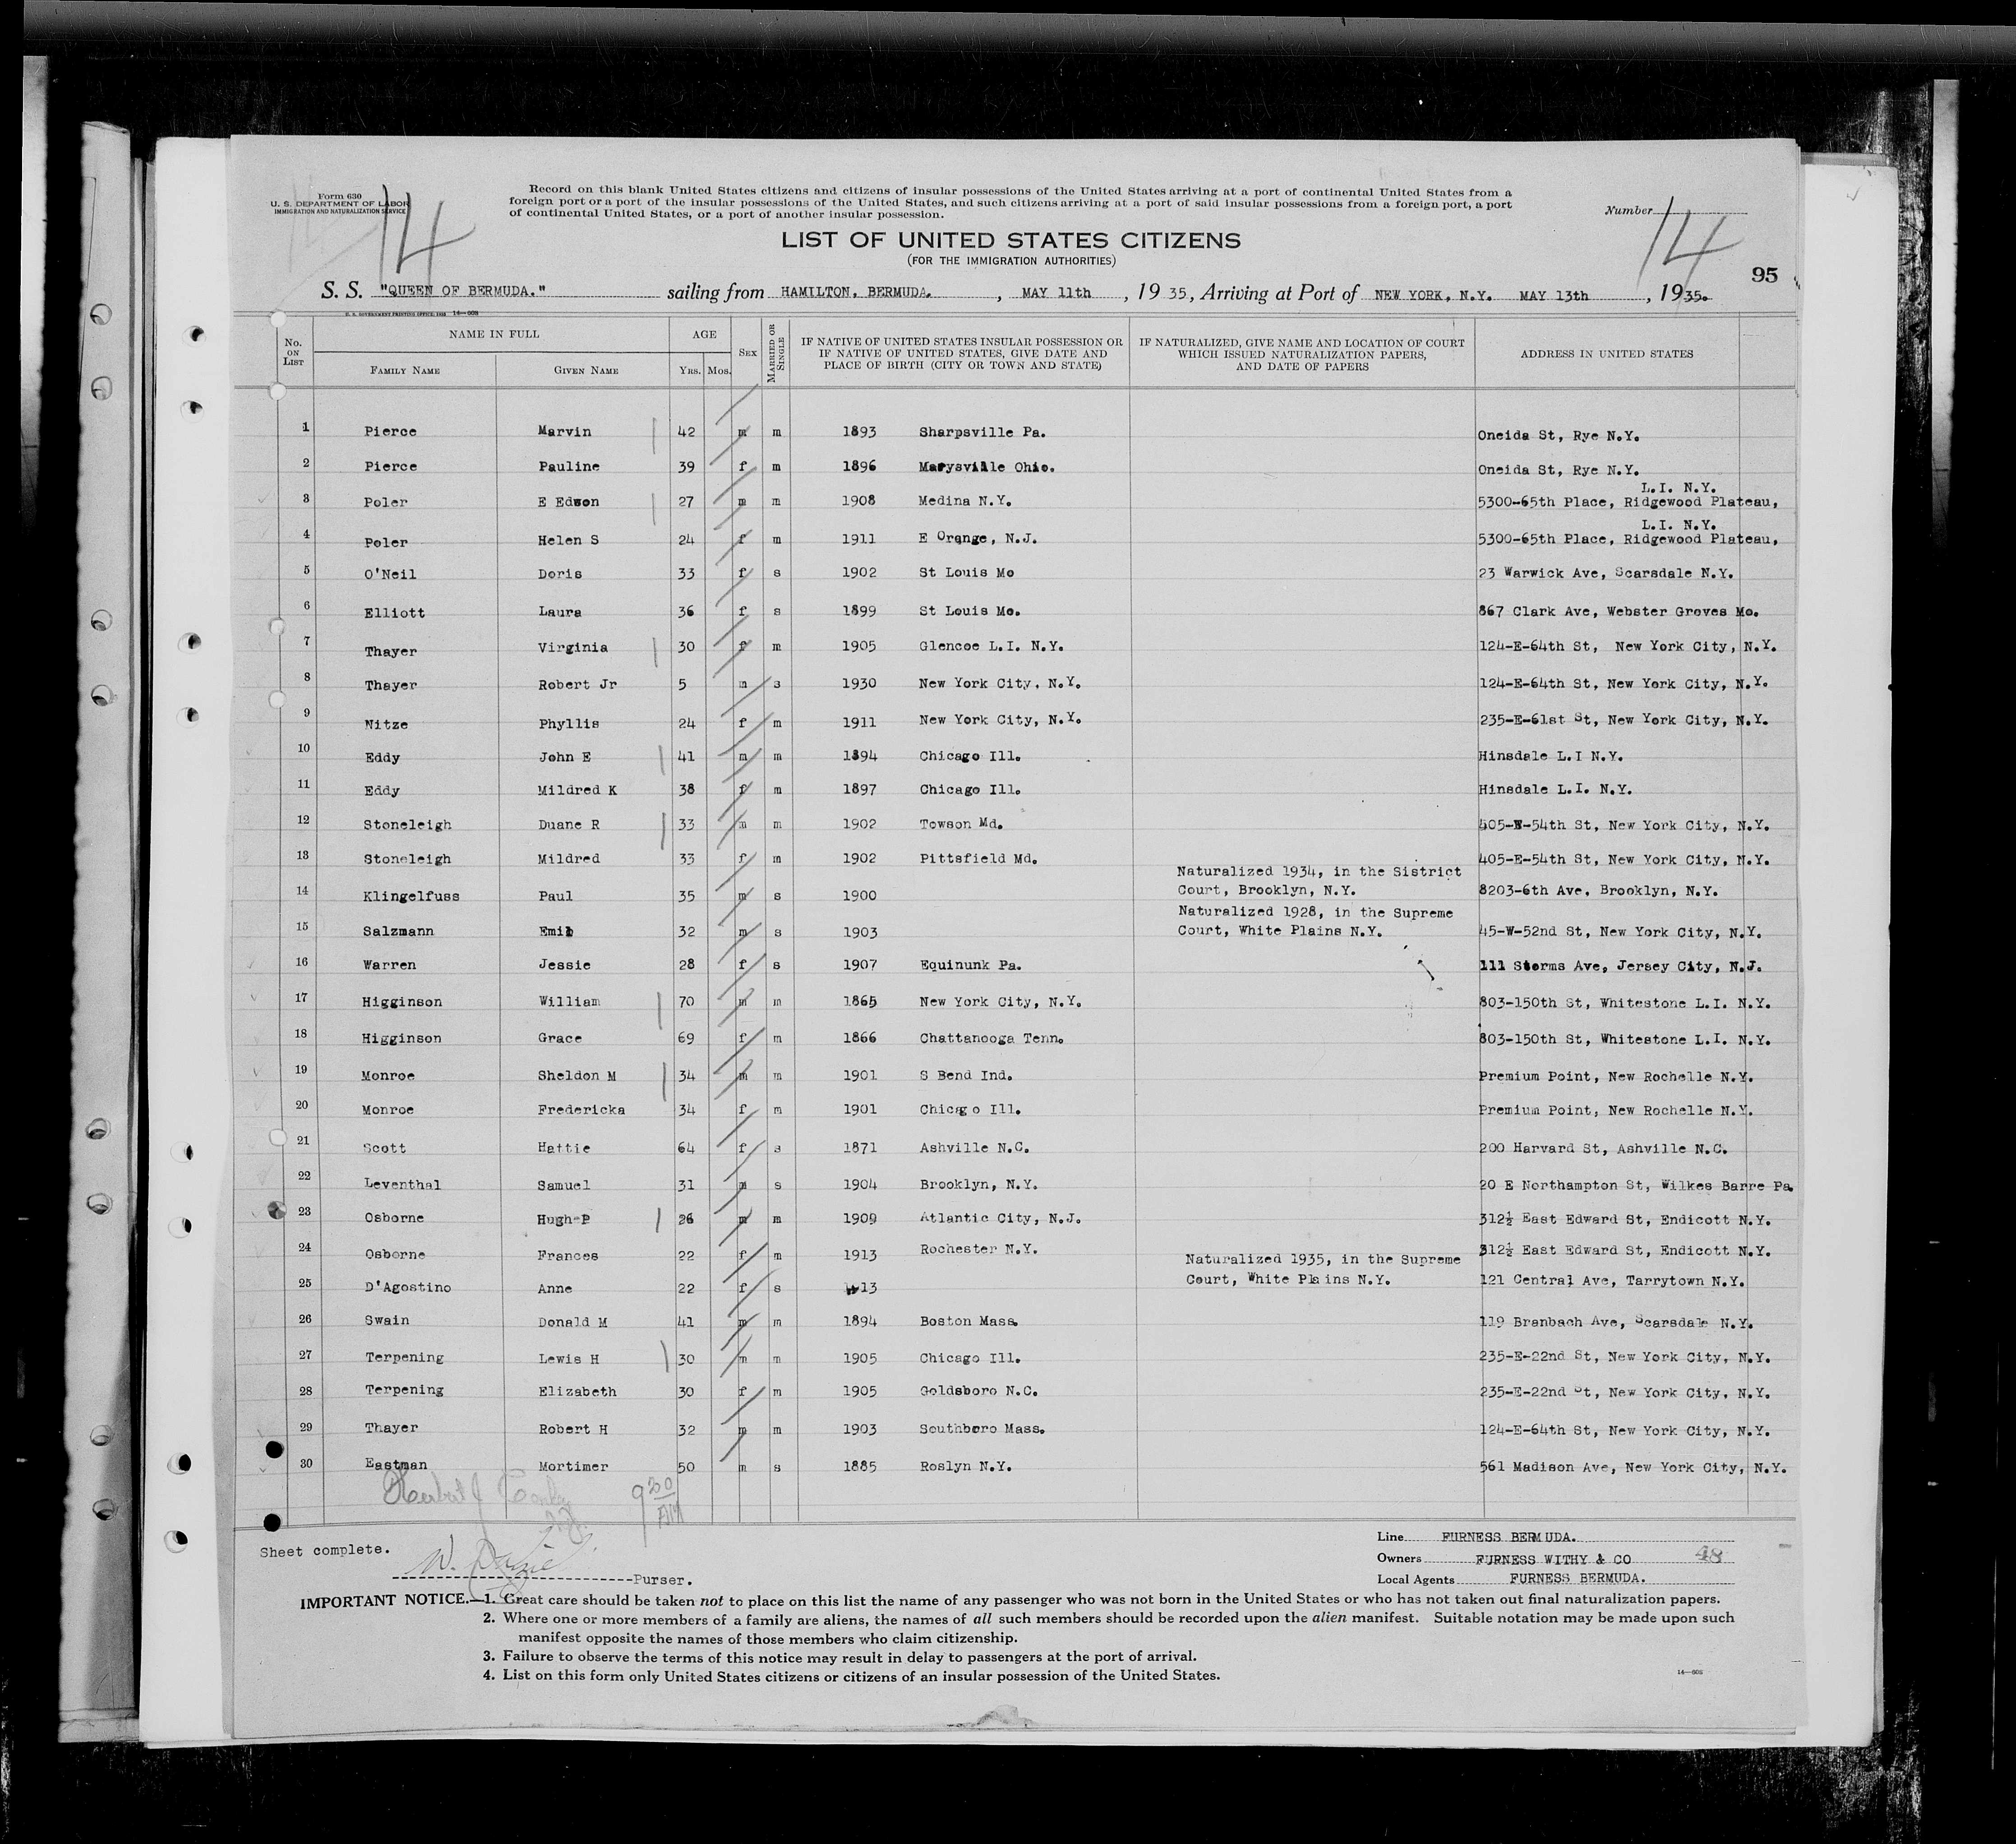
Task: Click the sailing date 'MAY 11th'
Action: pyautogui.click(x=1056, y=294)
